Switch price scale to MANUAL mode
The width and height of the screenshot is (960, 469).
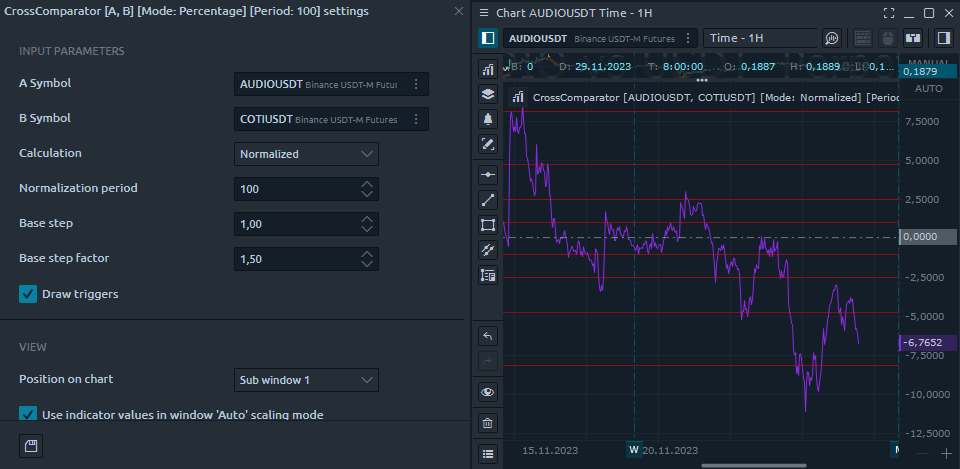(928, 62)
